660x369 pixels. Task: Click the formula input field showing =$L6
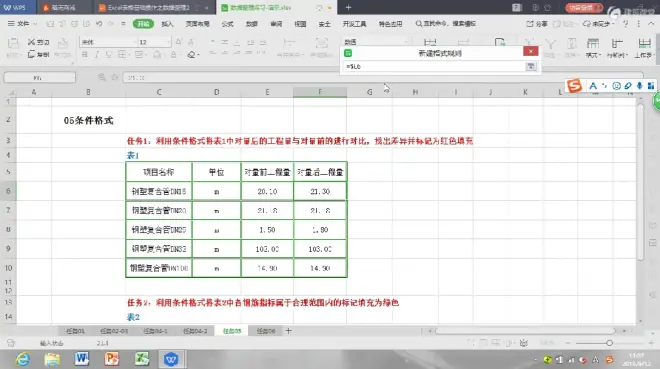[x=434, y=66]
